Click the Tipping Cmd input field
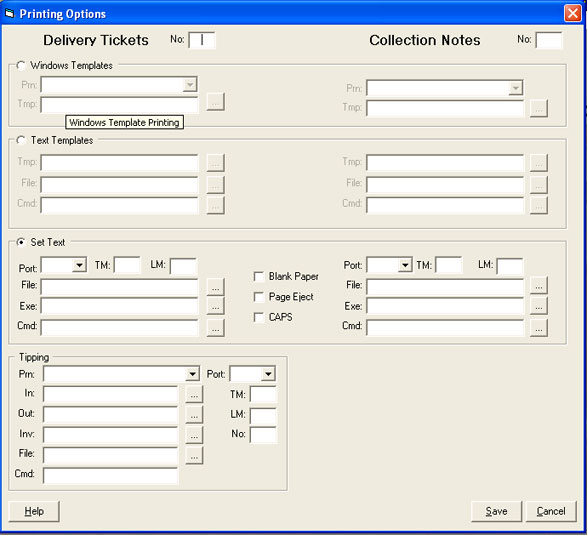 pyautogui.click(x=110, y=475)
